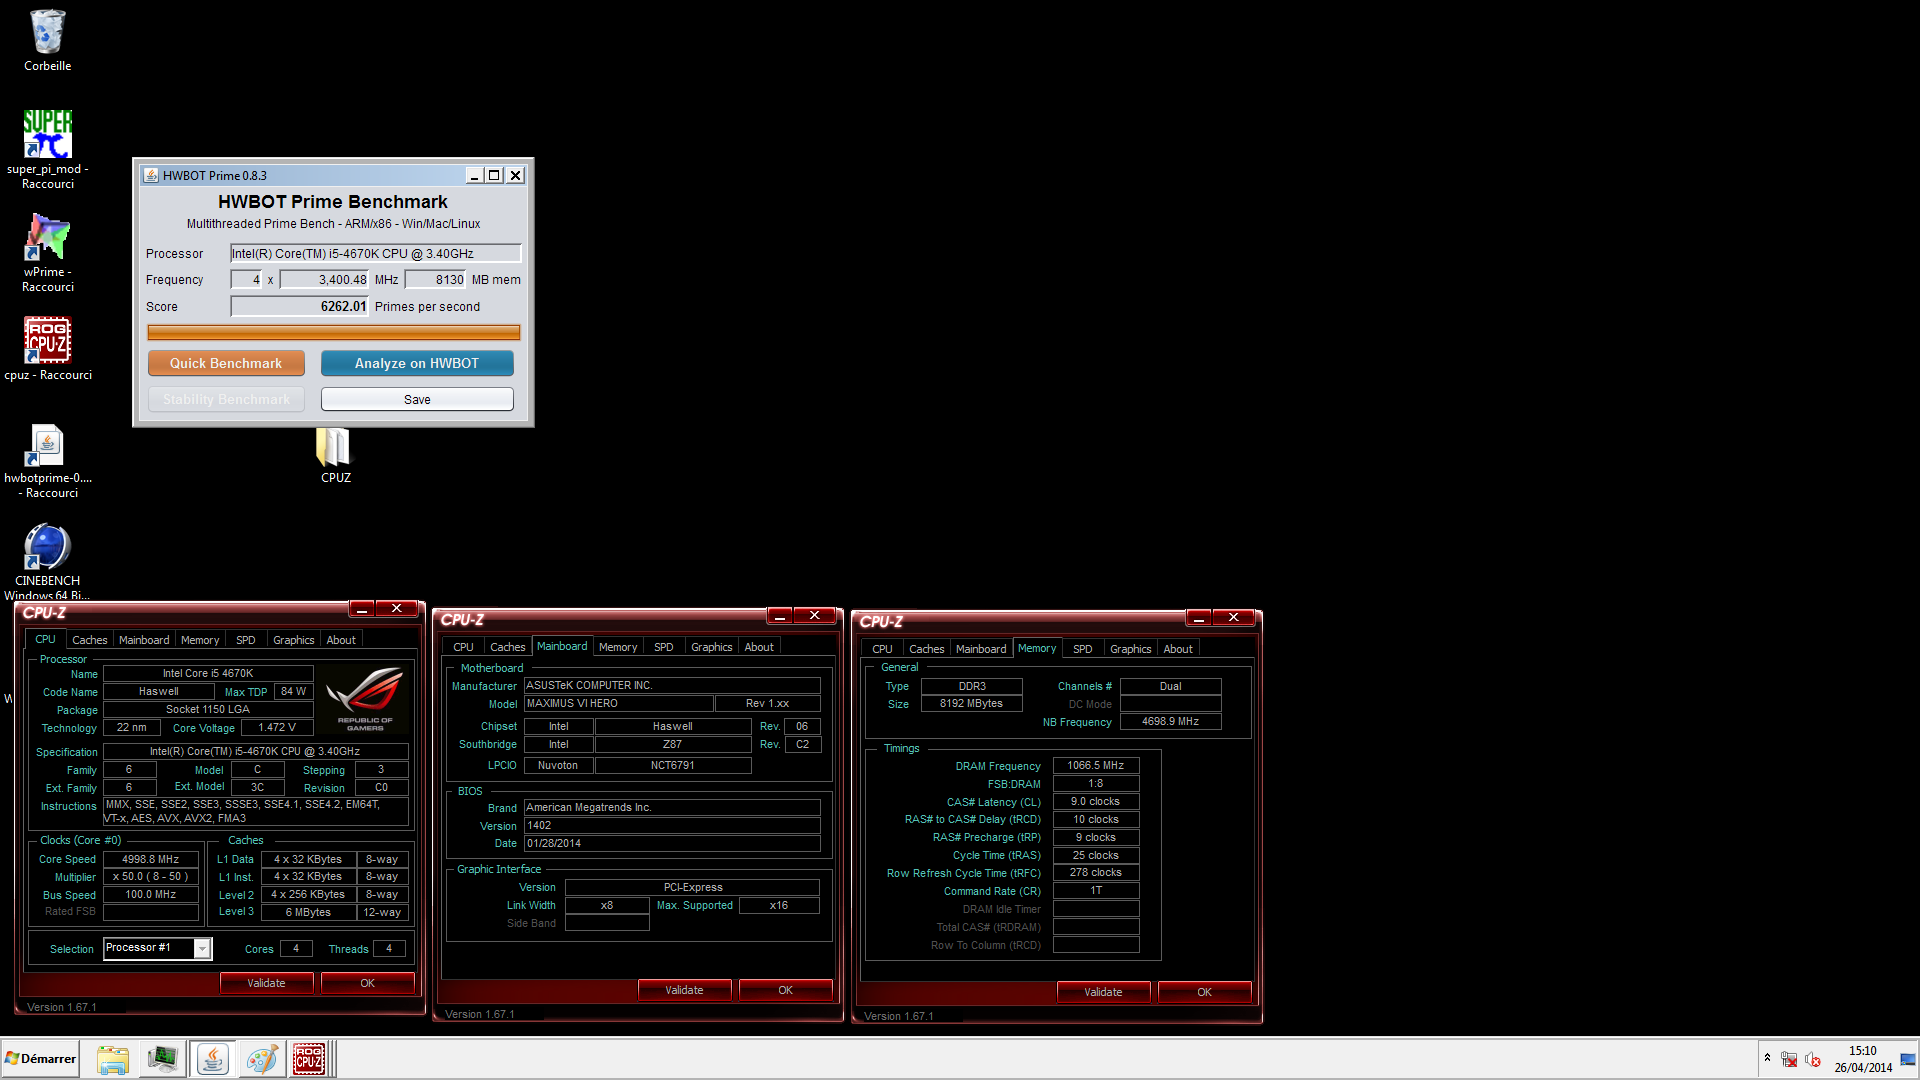Image resolution: width=1920 pixels, height=1080 pixels.
Task: Click the HWBOT Prime Java title icon
Action: 151,175
